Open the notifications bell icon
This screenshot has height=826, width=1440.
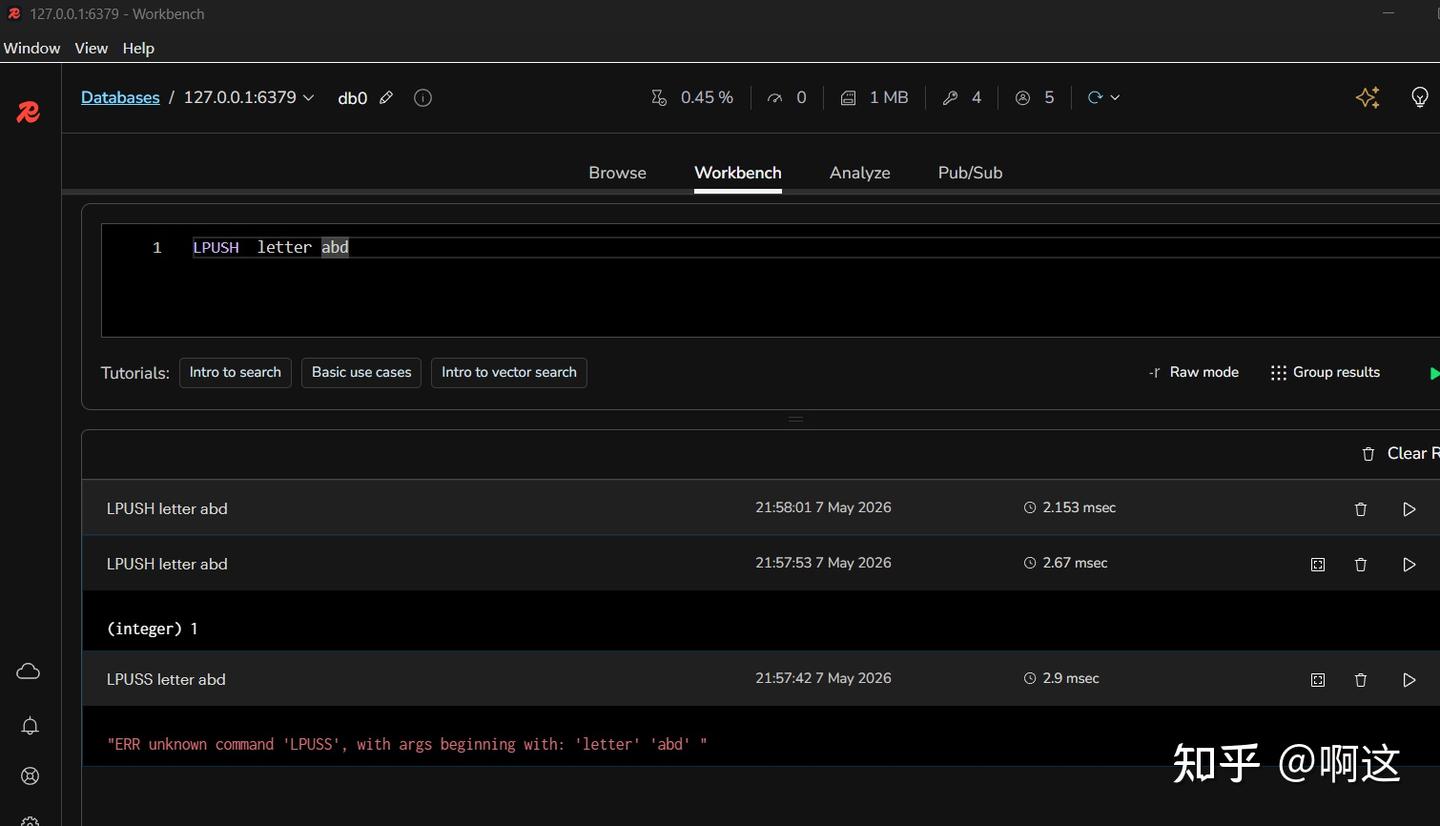click(30, 726)
